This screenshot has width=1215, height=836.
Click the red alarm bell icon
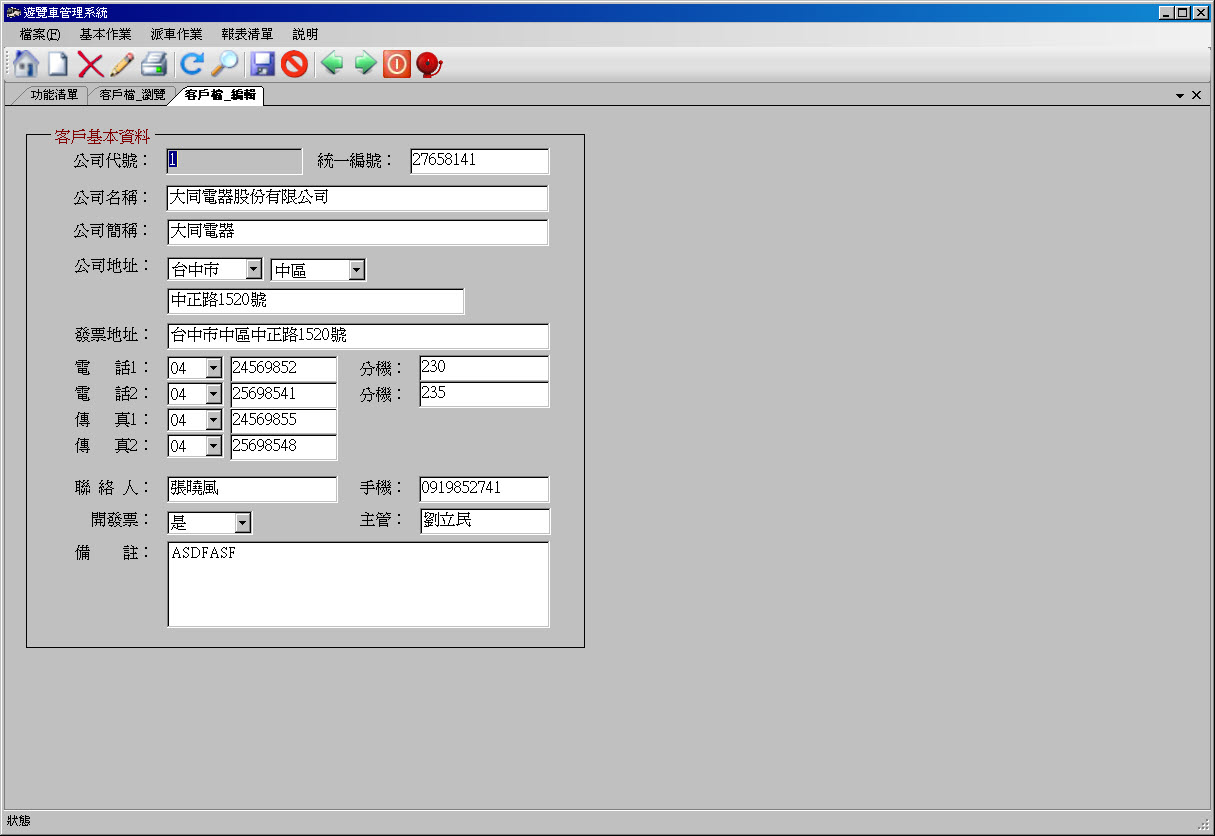(x=430, y=65)
